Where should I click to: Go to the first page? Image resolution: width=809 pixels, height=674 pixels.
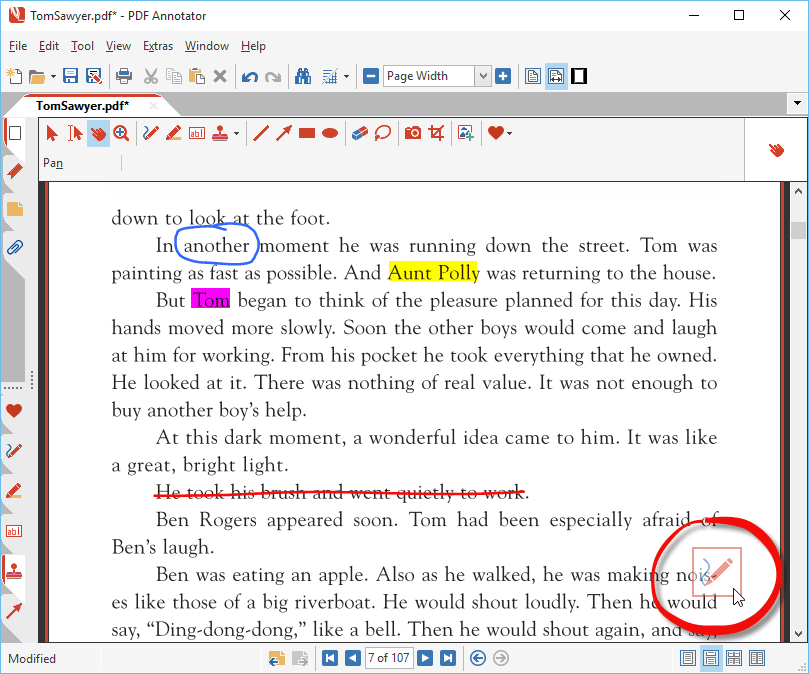330,658
